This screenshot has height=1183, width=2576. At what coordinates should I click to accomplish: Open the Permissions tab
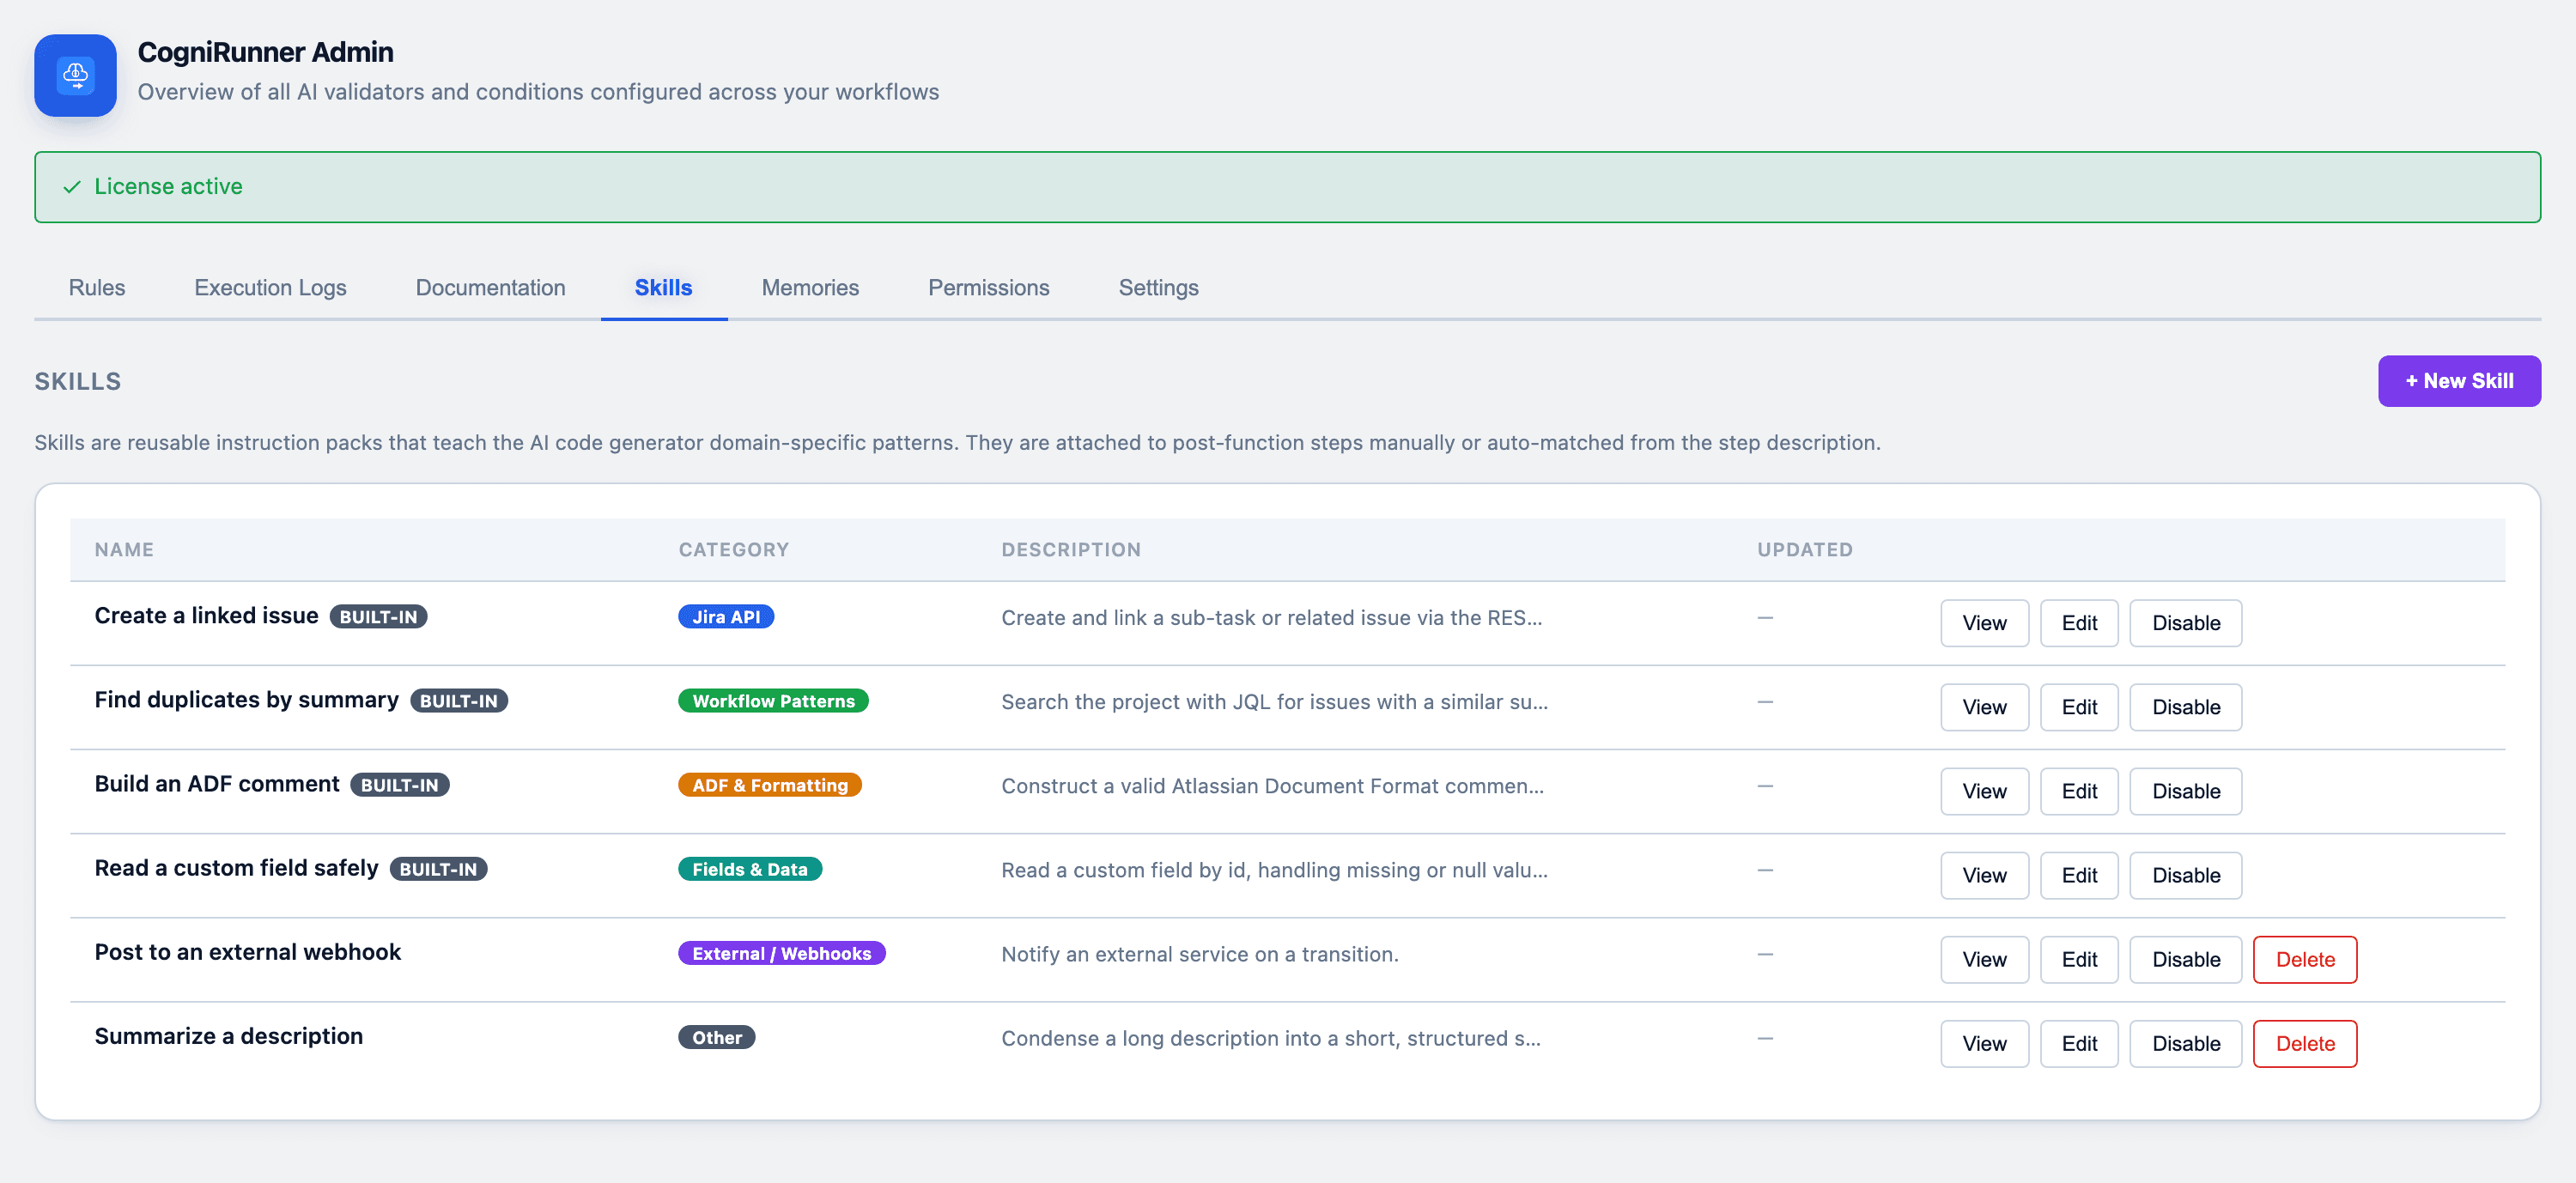(x=988, y=288)
